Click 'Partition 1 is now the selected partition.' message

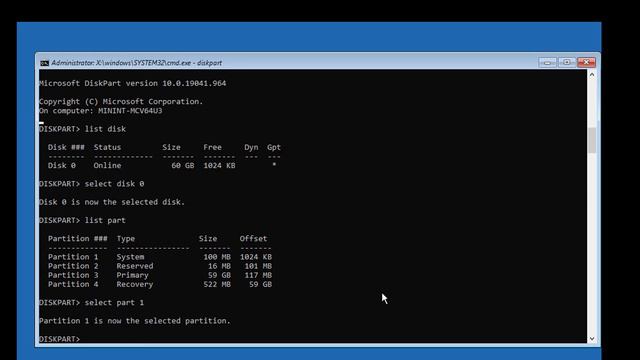tap(135, 321)
